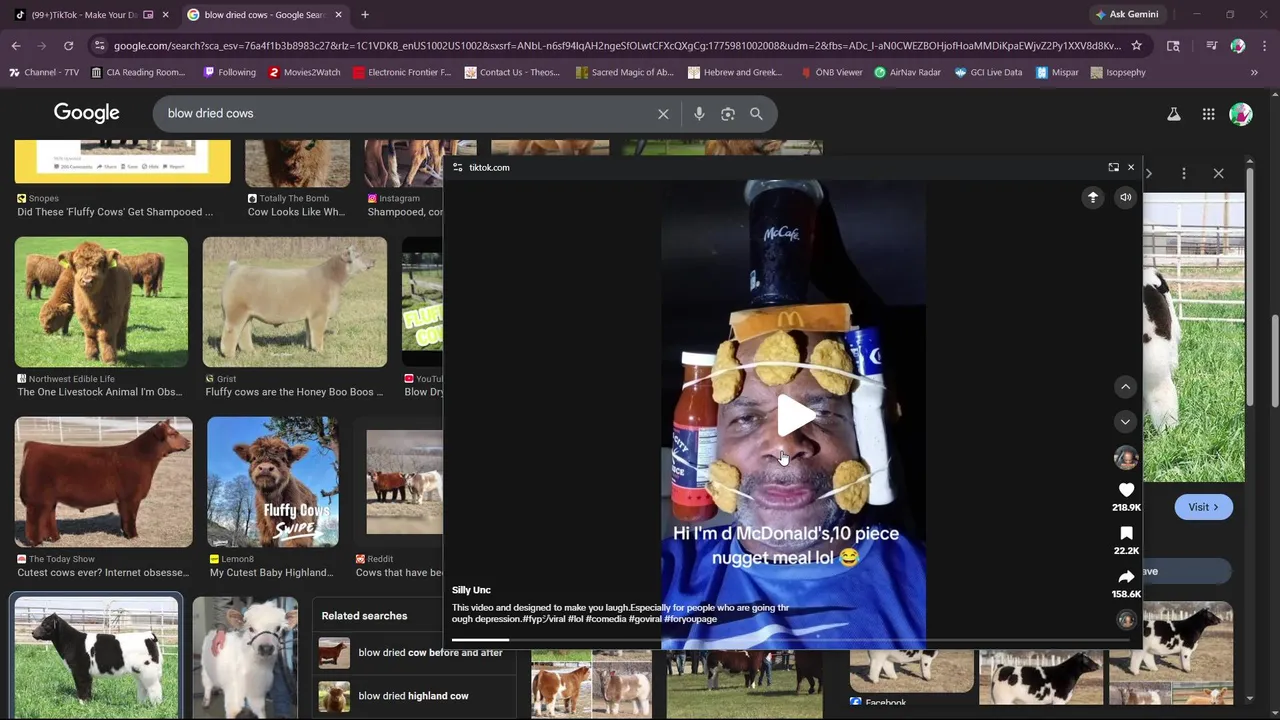The image size is (1280, 720).
Task: Open a new browser tab
Action: [365, 15]
